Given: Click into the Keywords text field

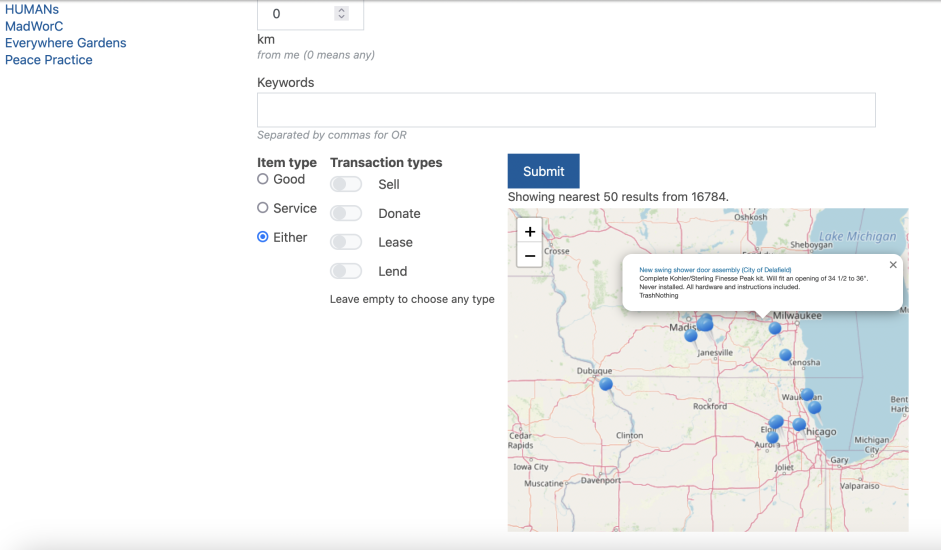Looking at the screenshot, I should (566, 110).
